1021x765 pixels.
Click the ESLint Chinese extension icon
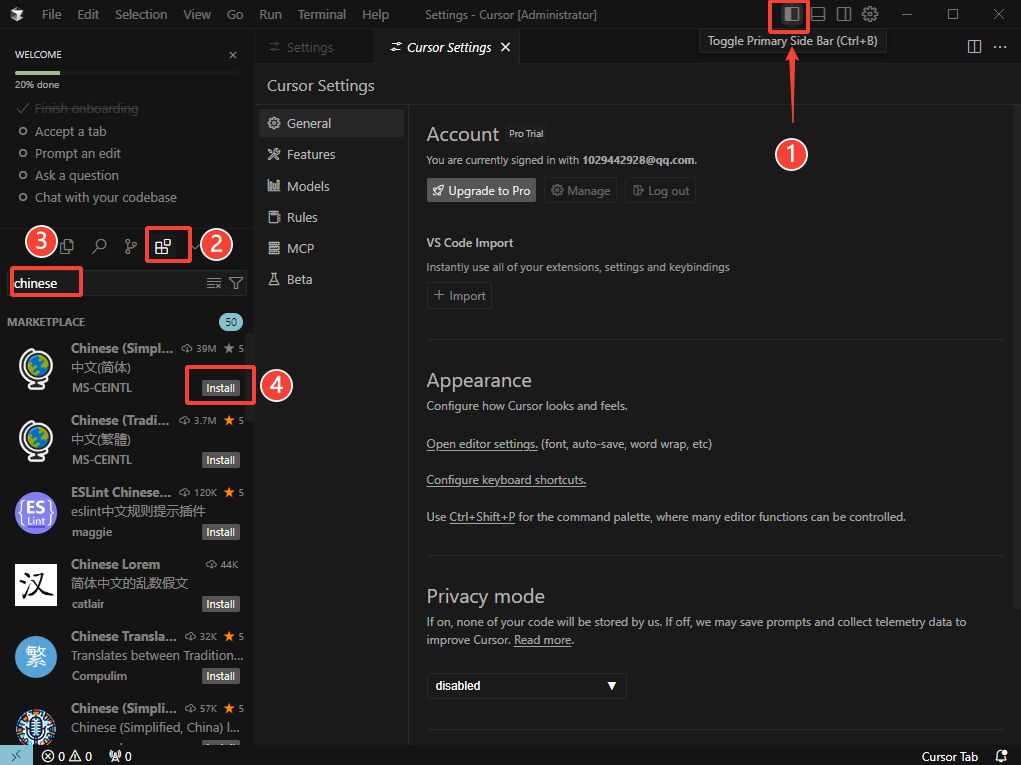[x=36, y=512]
